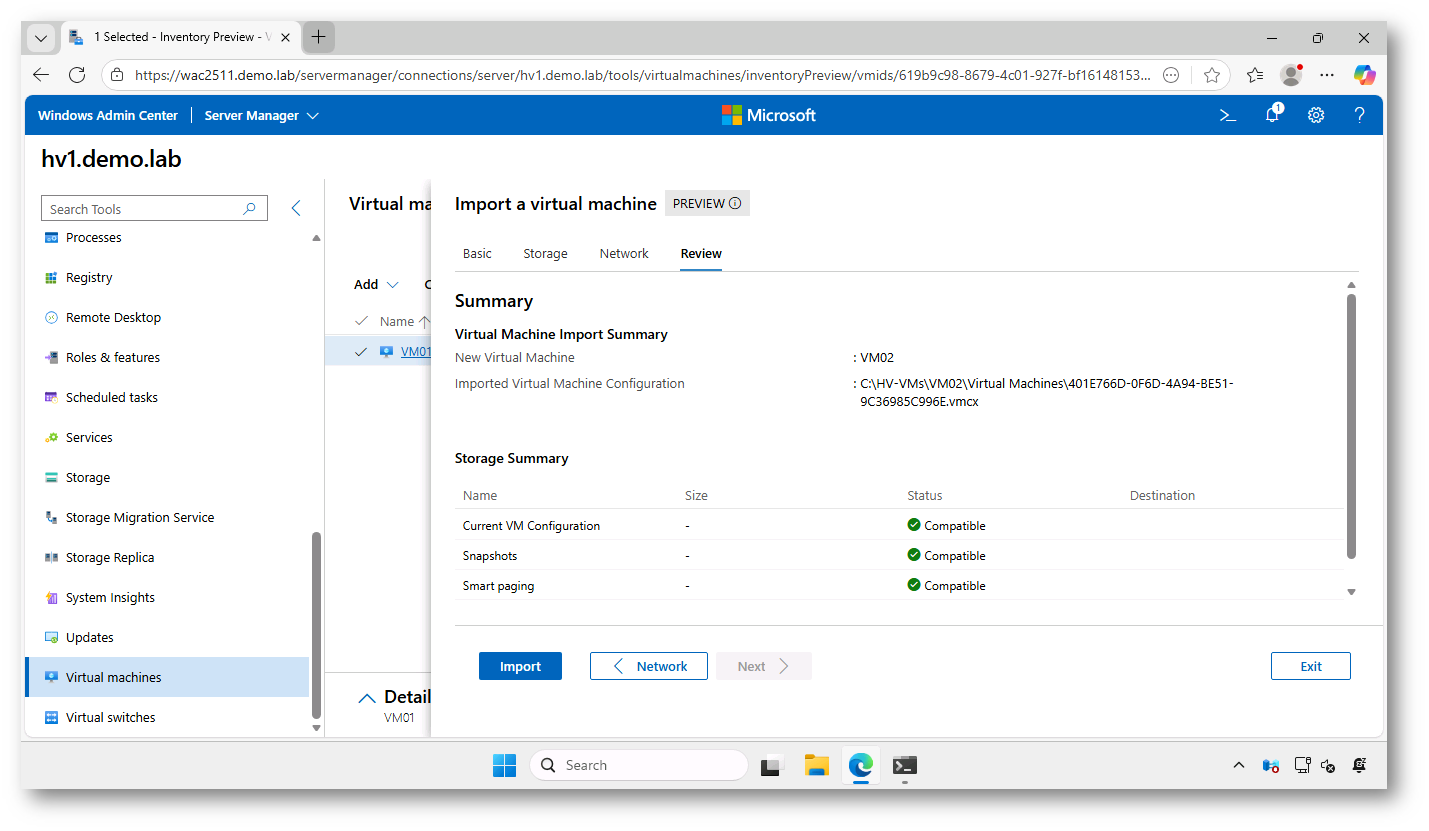This screenshot has width=1429, height=831.
Task: Click the Exit button
Action: tap(1310, 666)
